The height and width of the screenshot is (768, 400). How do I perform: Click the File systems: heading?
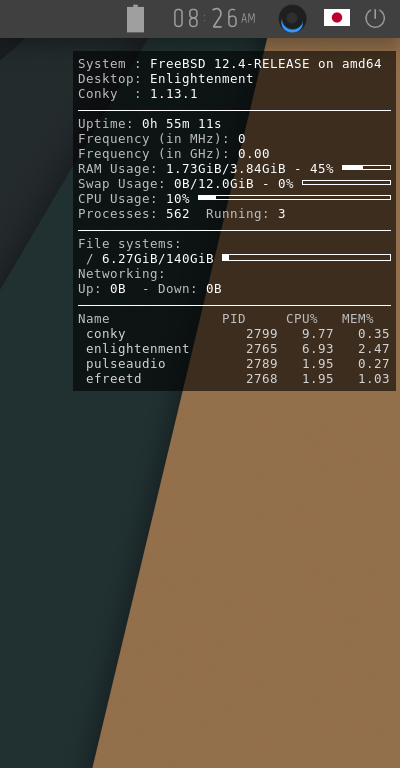(130, 244)
